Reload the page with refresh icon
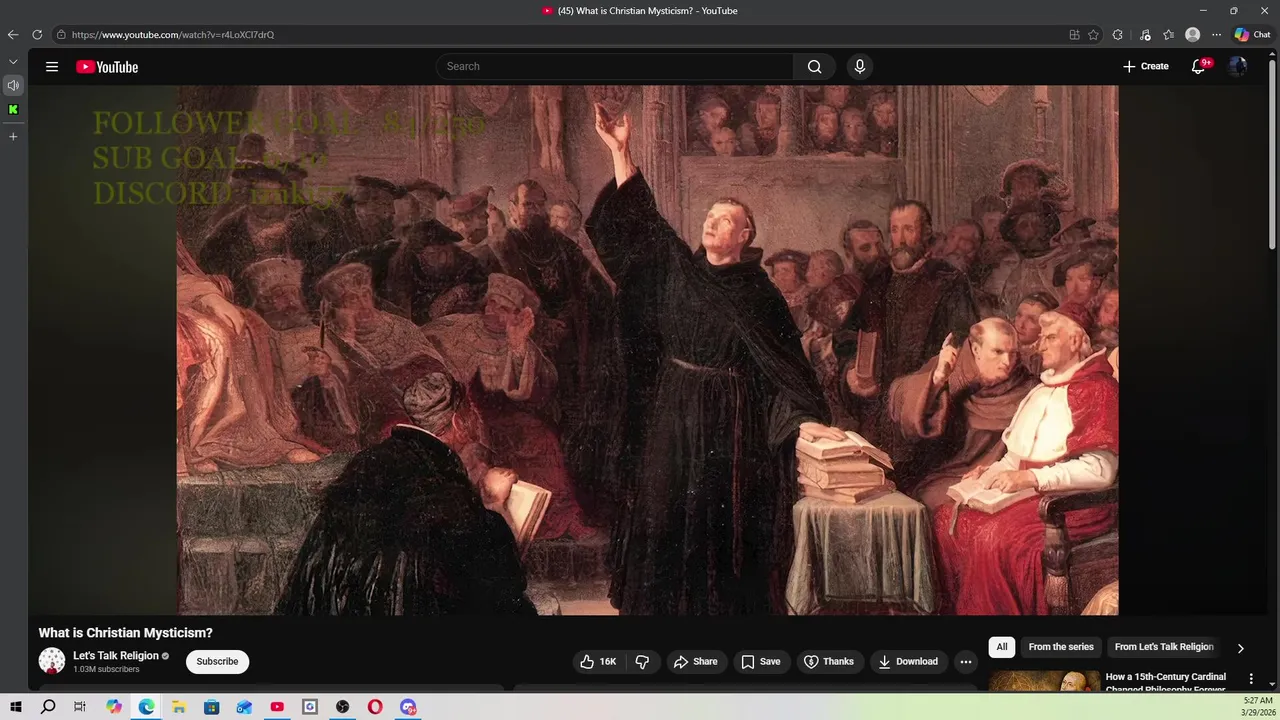The width and height of the screenshot is (1280, 720). coord(37,34)
